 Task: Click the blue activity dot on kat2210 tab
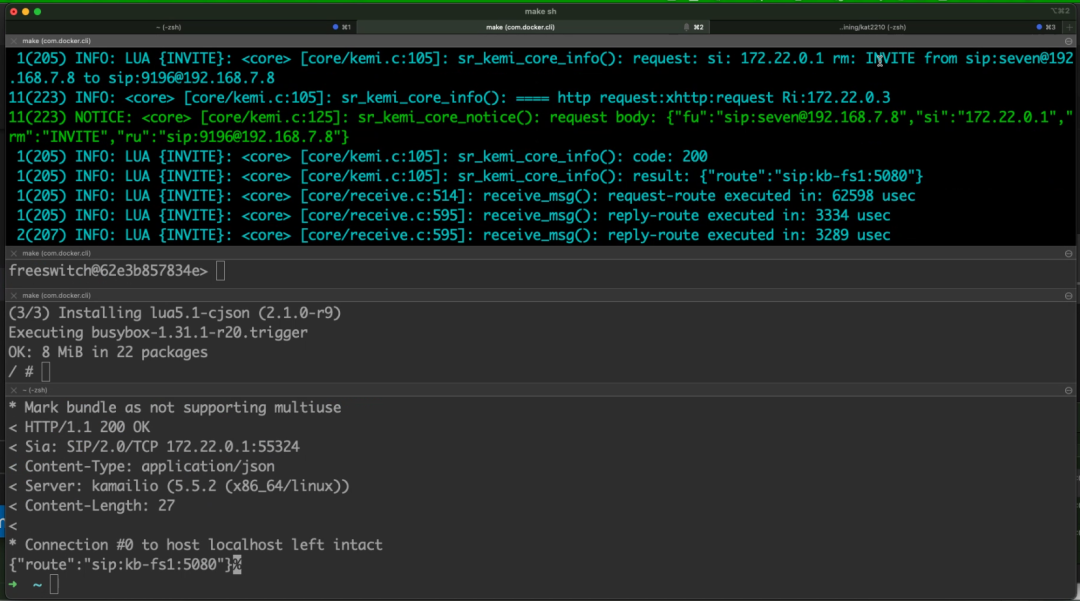pyautogui.click(x=1040, y=27)
